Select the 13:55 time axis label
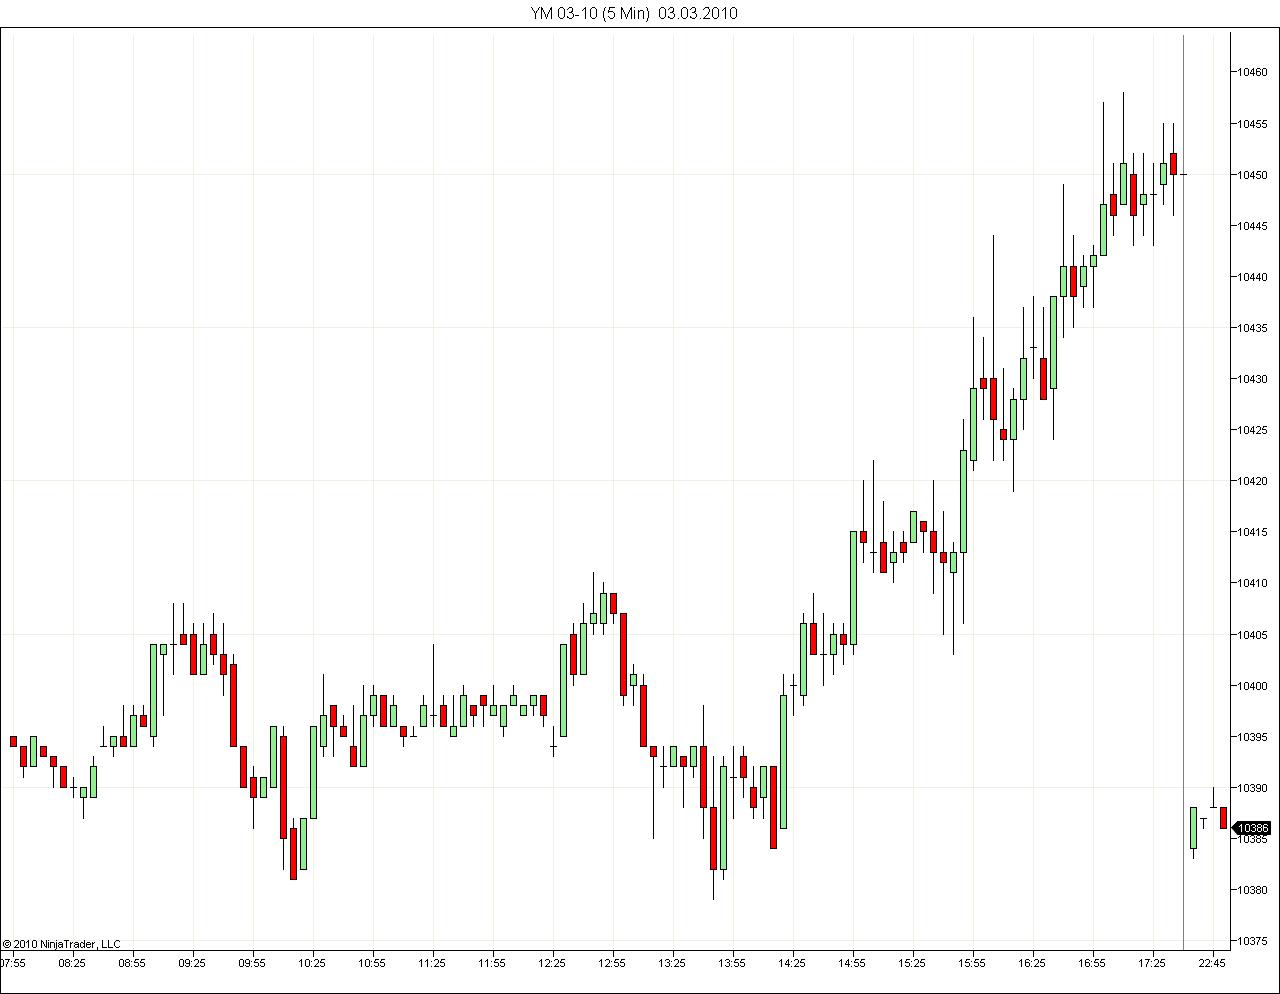 732,964
